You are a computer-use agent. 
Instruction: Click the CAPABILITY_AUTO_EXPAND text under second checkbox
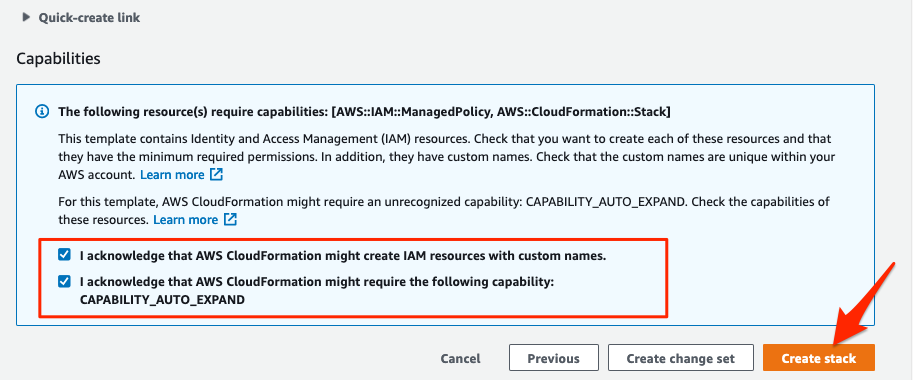pyautogui.click(x=162, y=300)
